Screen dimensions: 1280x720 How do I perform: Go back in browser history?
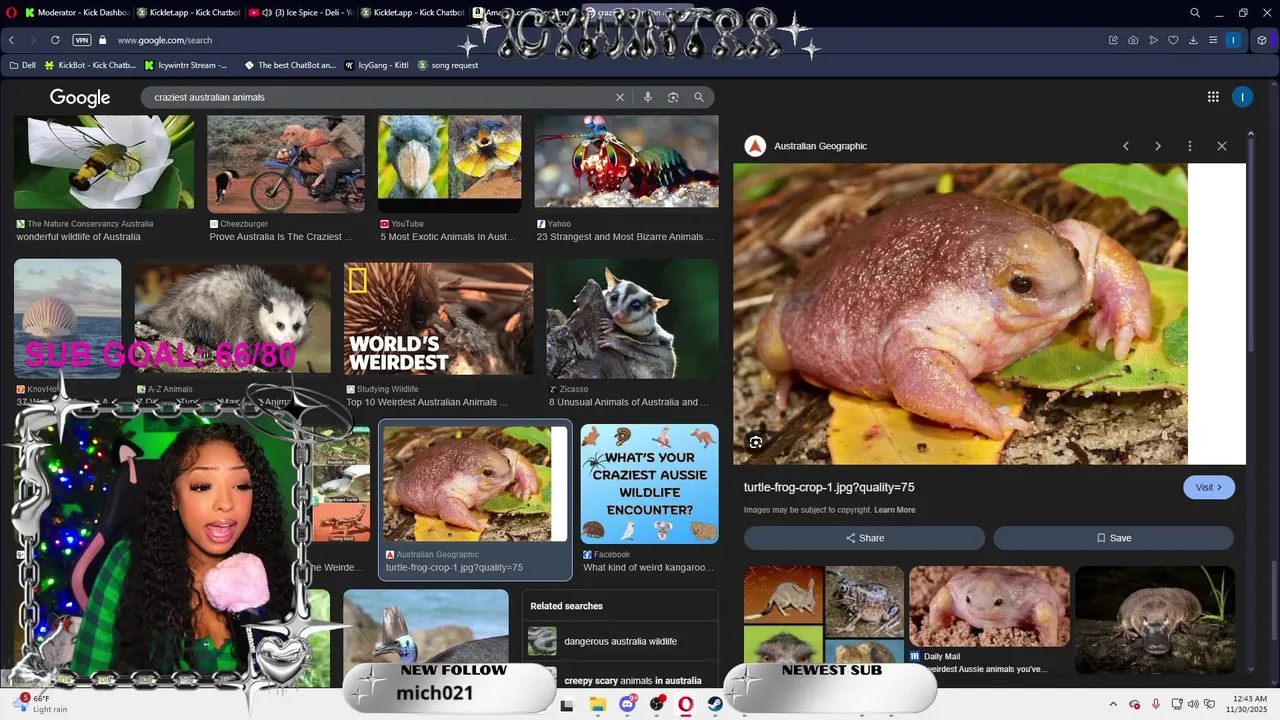[x=11, y=40]
